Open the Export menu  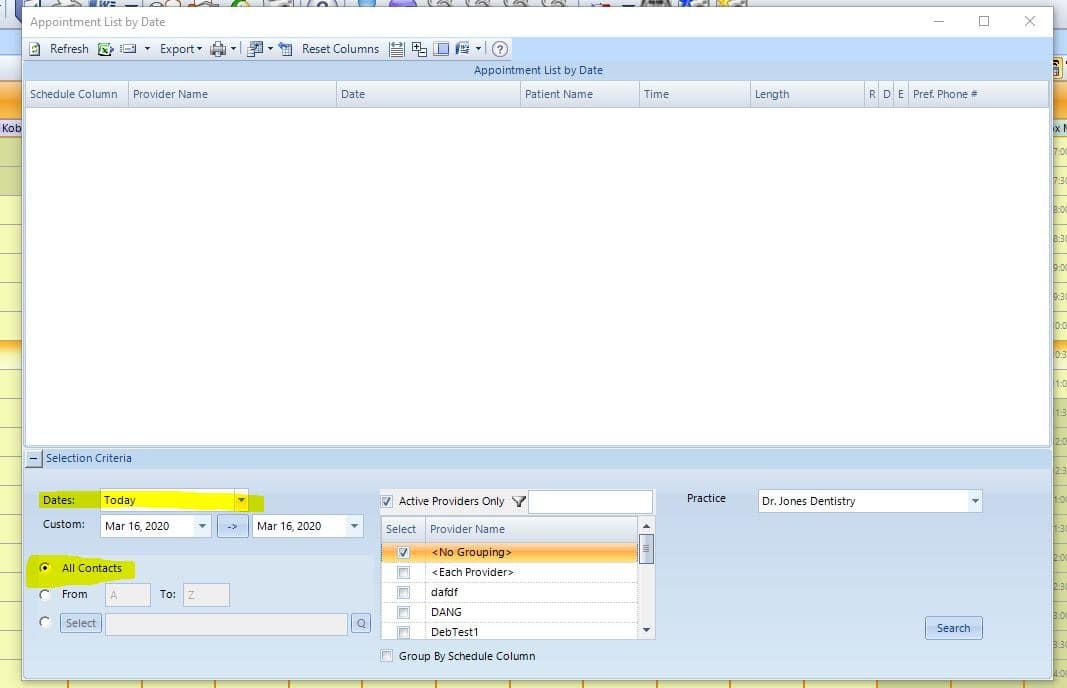point(180,49)
